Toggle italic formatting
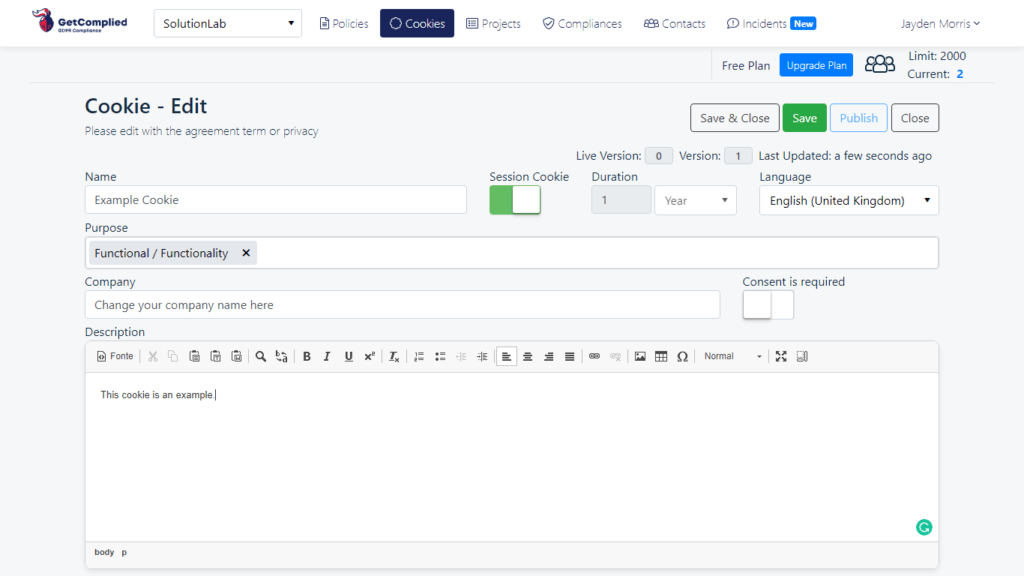 326,356
